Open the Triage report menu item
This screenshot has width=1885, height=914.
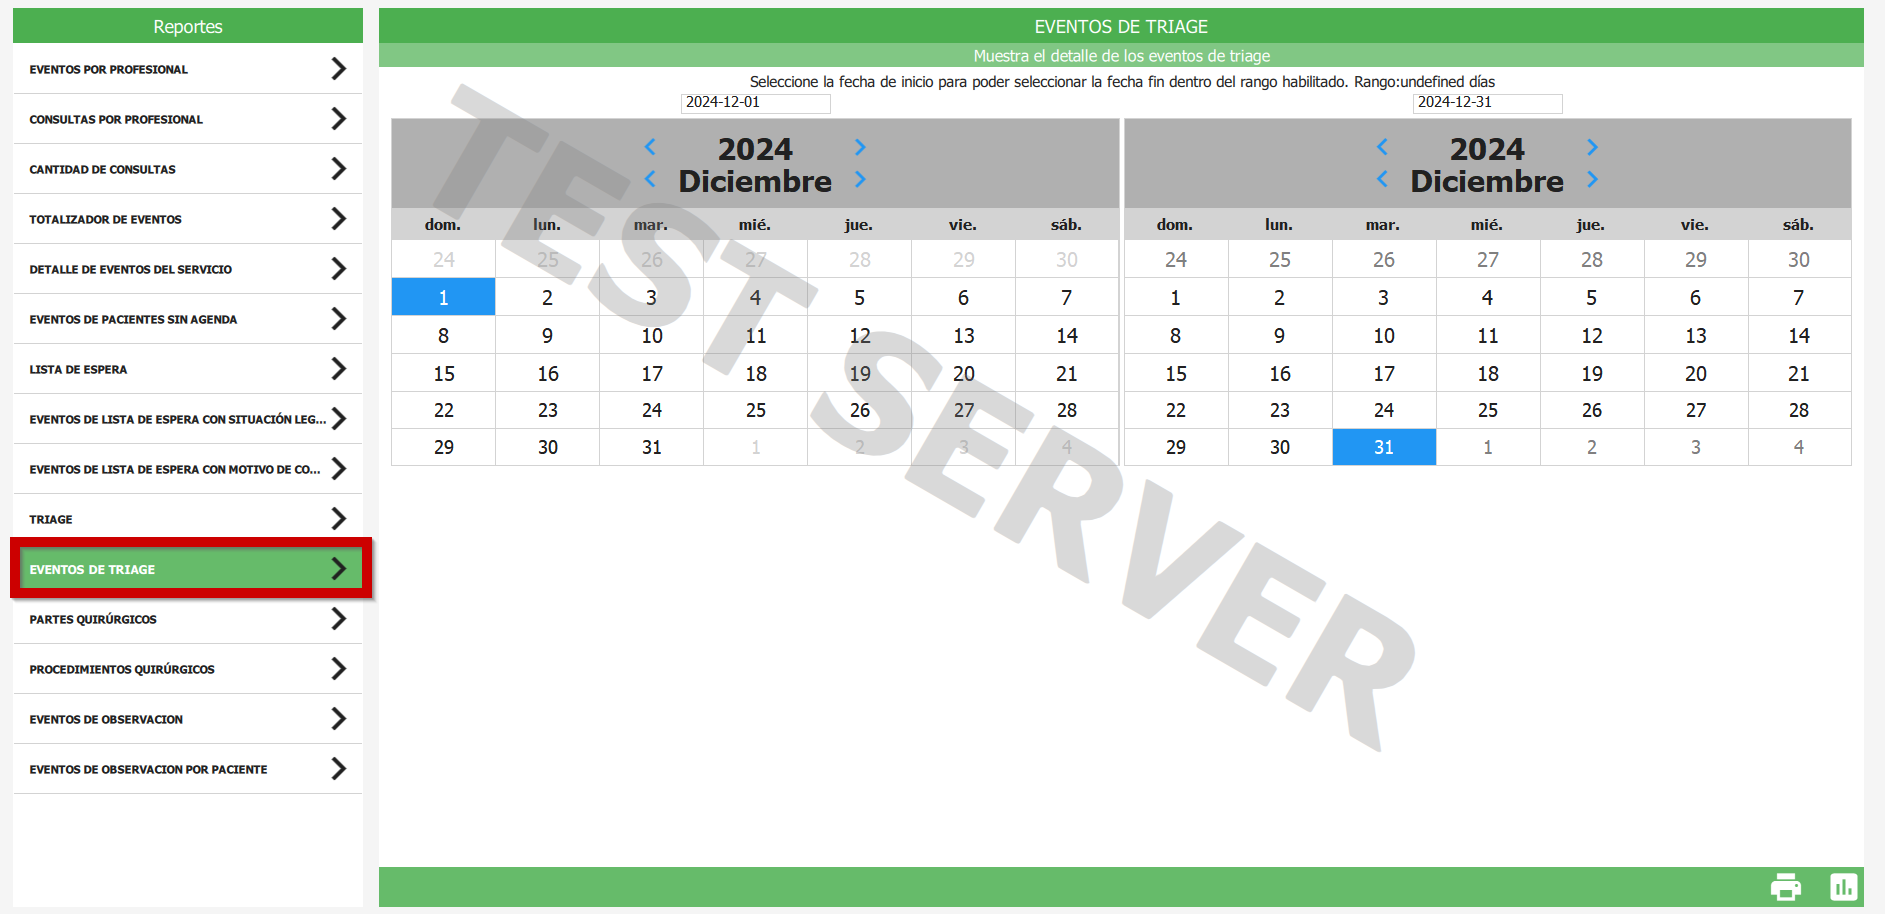[187, 519]
